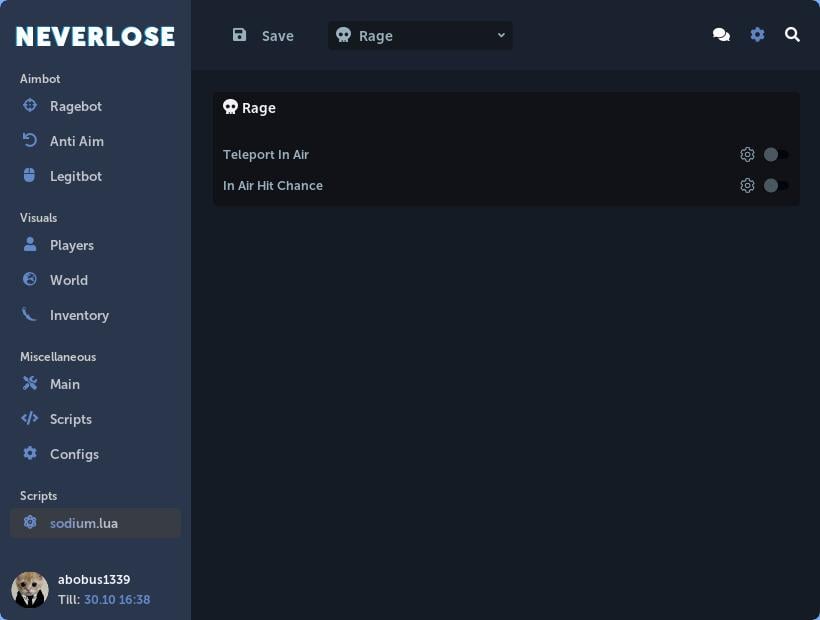Toggle the settings gear in the top bar
This screenshot has width=820, height=620.
tap(757, 34)
